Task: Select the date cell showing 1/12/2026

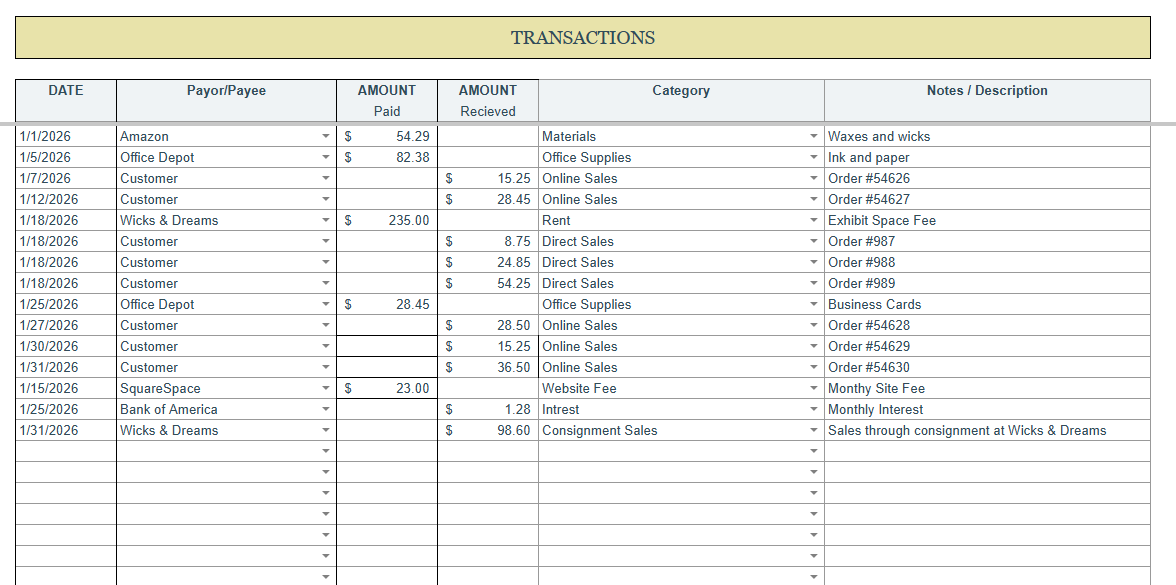Action: tap(65, 199)
